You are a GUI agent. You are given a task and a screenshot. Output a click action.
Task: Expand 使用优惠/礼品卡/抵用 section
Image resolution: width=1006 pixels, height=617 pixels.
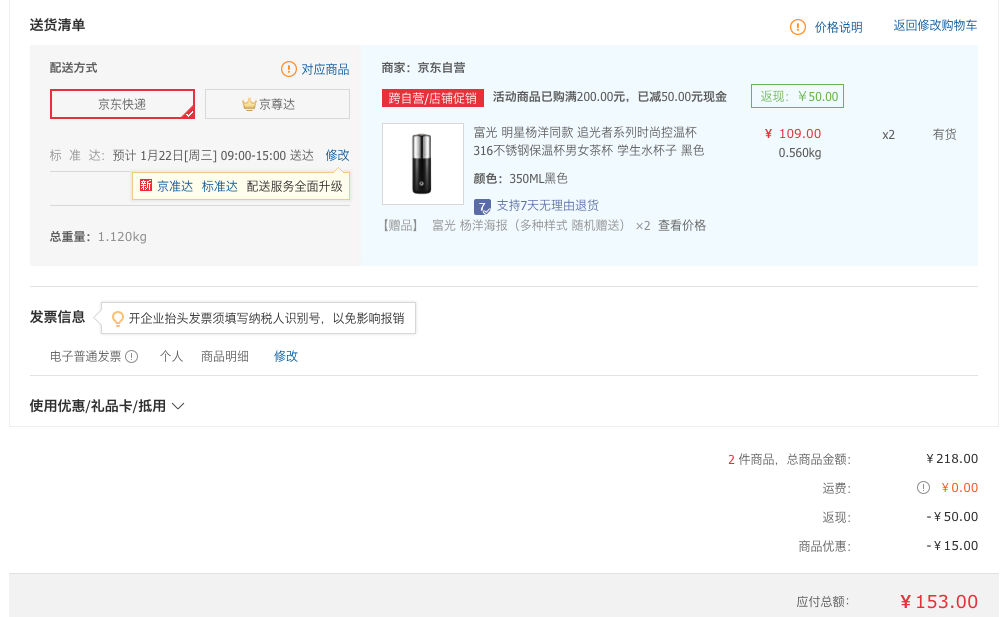pos(107,406)
